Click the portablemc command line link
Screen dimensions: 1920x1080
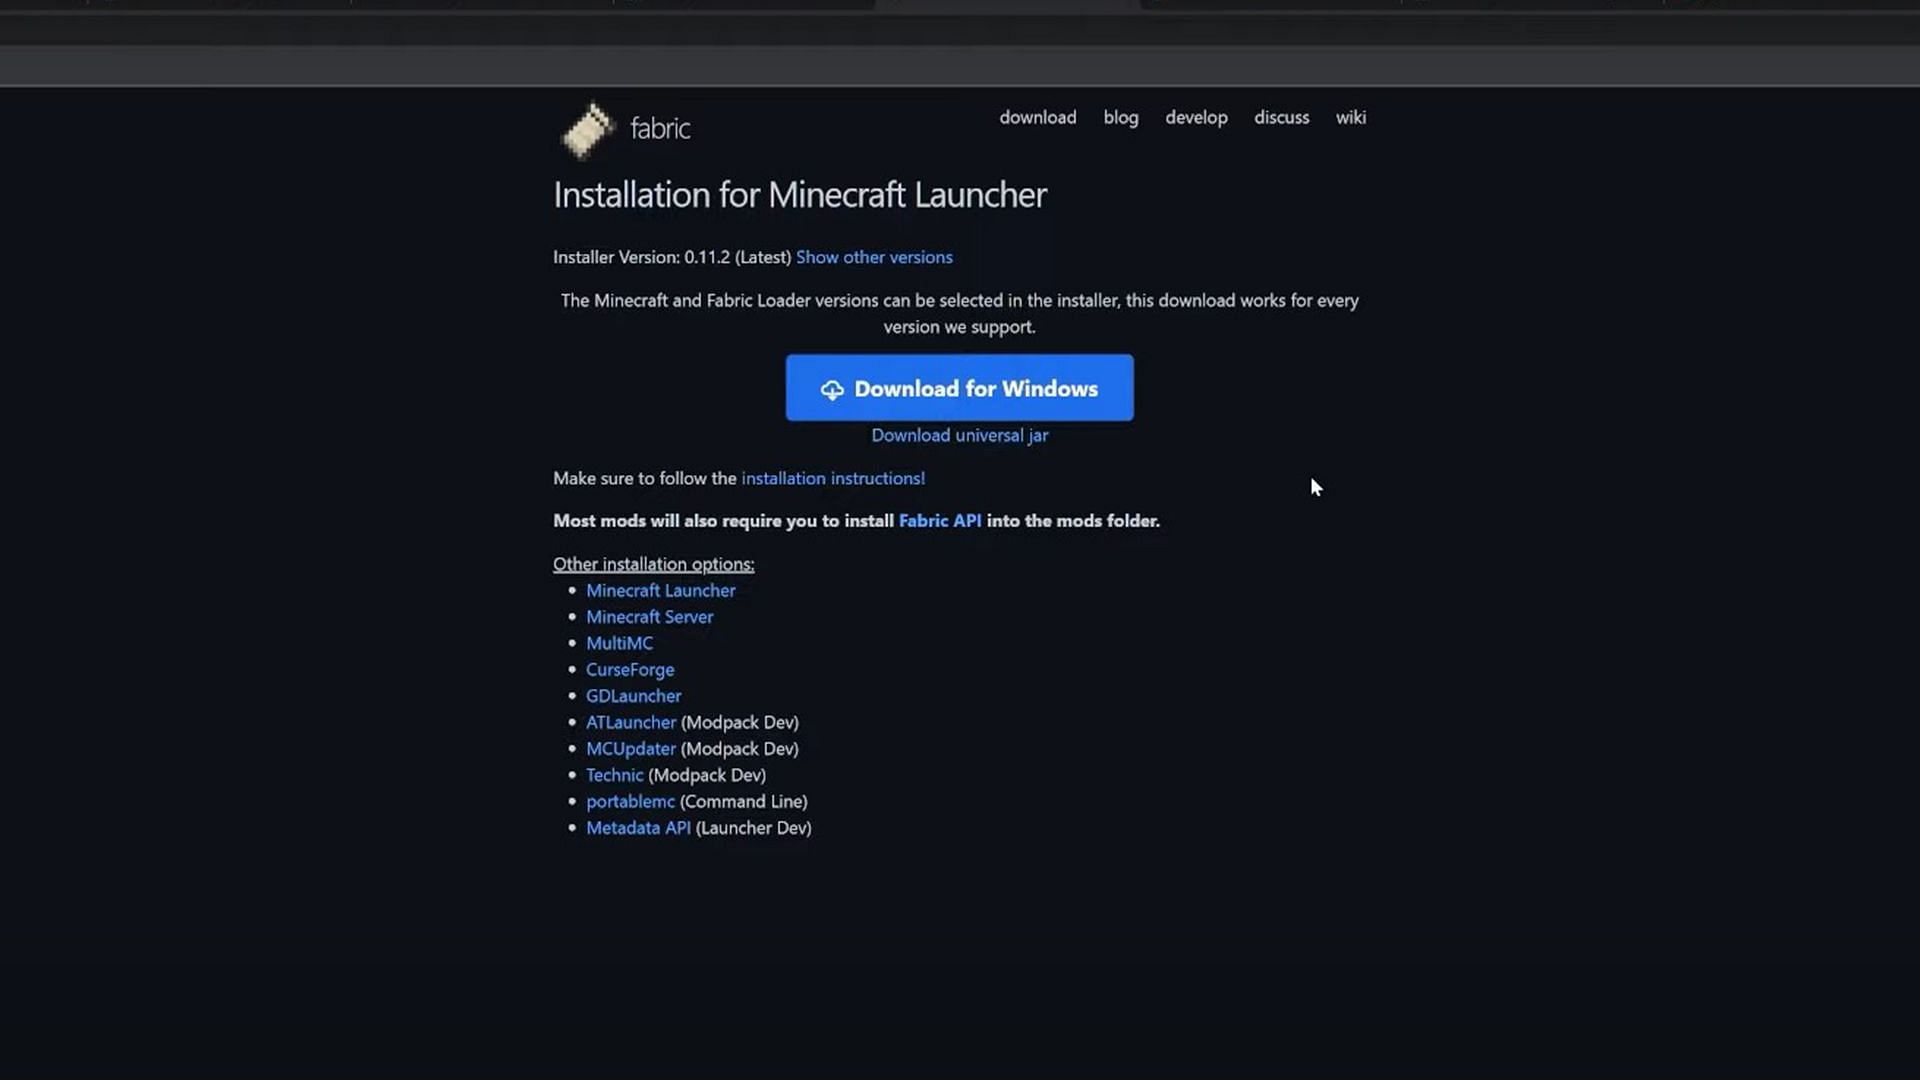pyautogui.click(x=630, y=800)
